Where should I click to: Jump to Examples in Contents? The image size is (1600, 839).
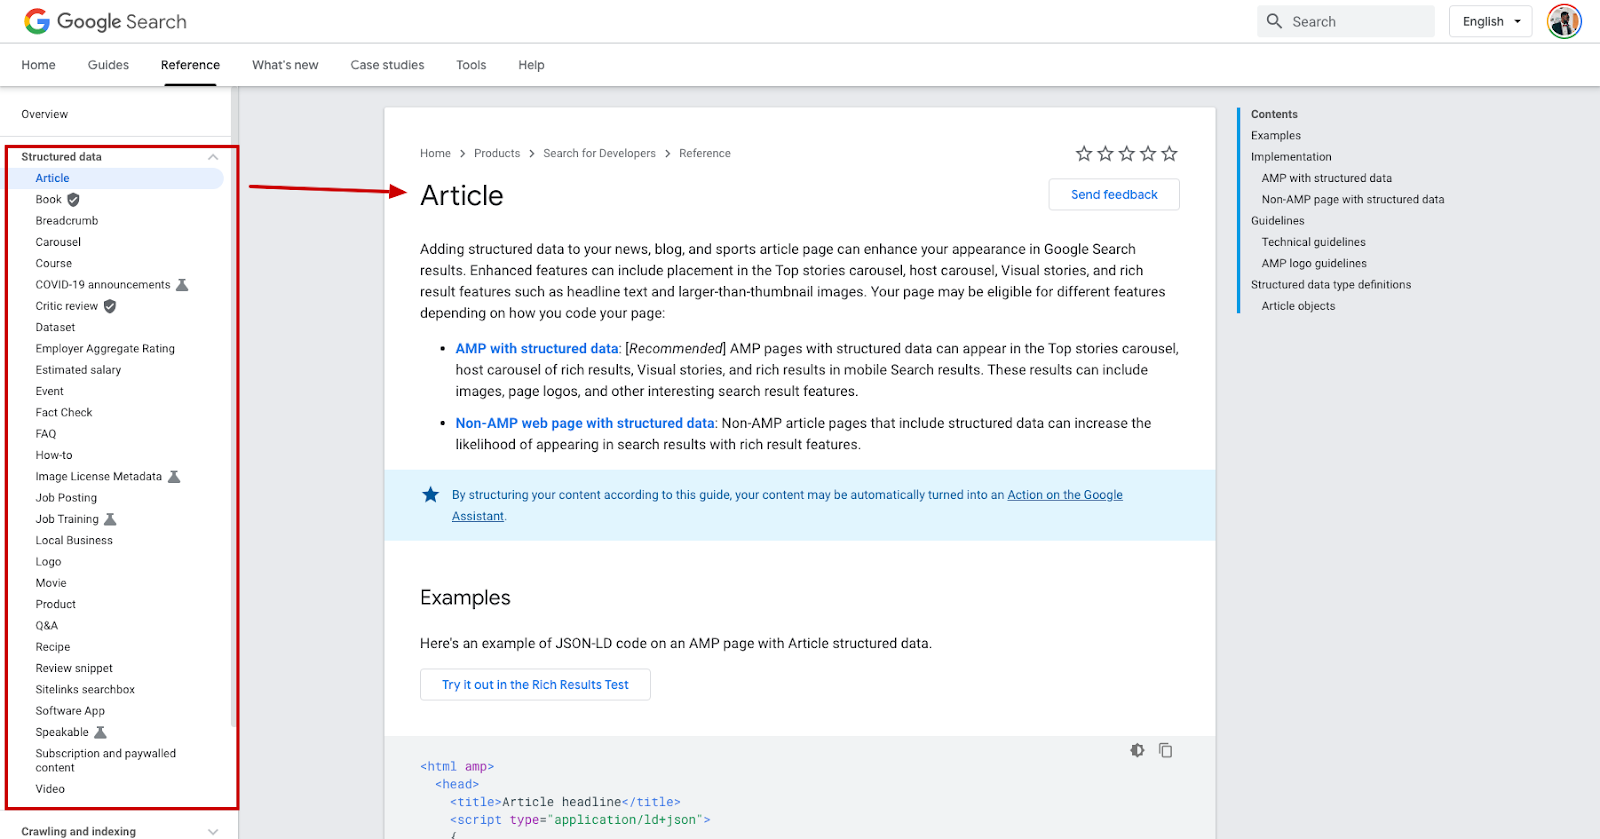(1276, 136)
